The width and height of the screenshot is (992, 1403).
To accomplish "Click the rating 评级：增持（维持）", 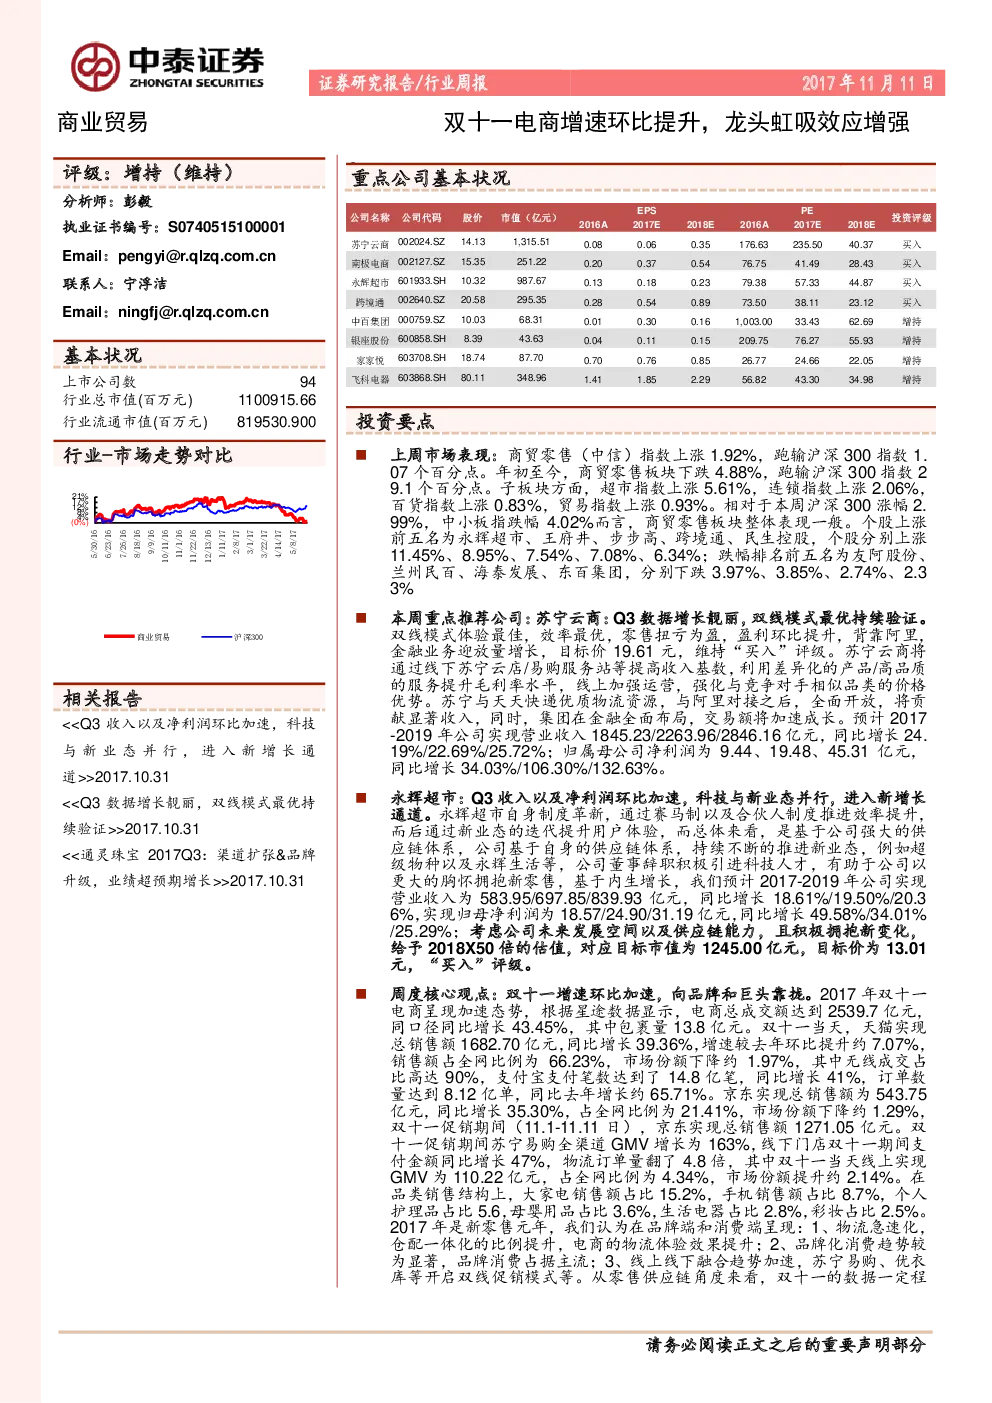I will 148,173.
